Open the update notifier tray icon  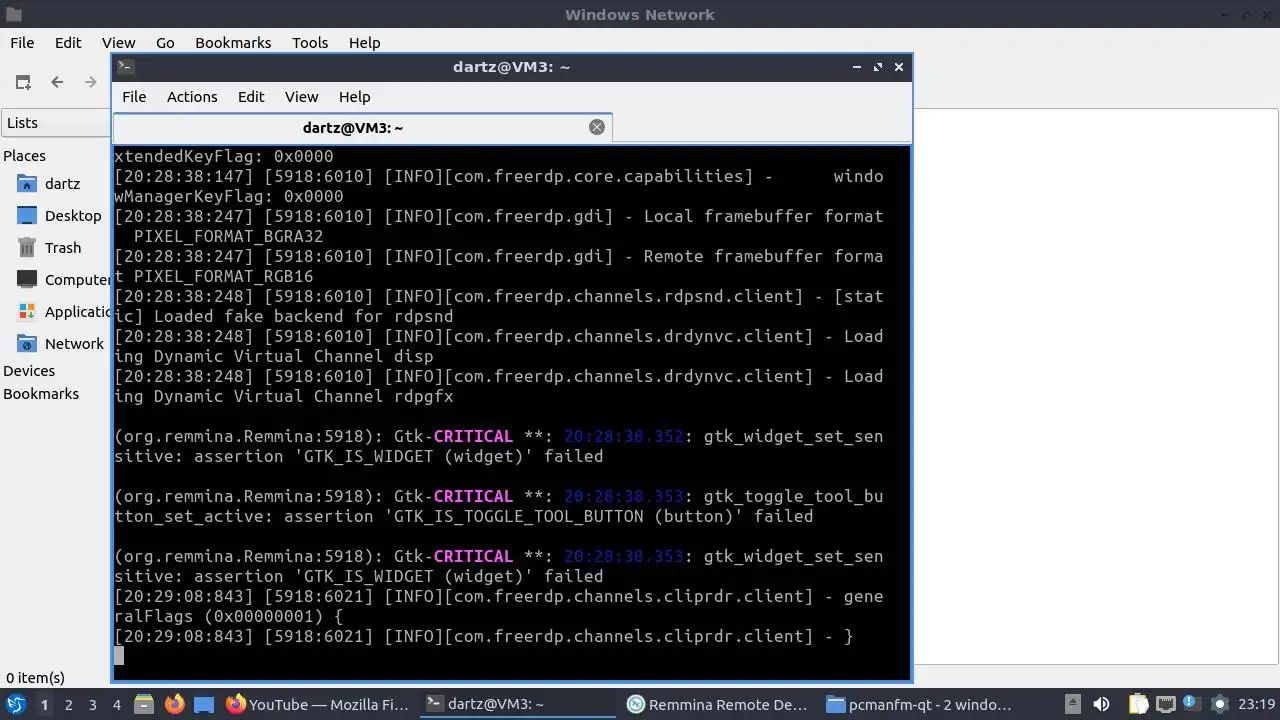(x=1191, y=704)
